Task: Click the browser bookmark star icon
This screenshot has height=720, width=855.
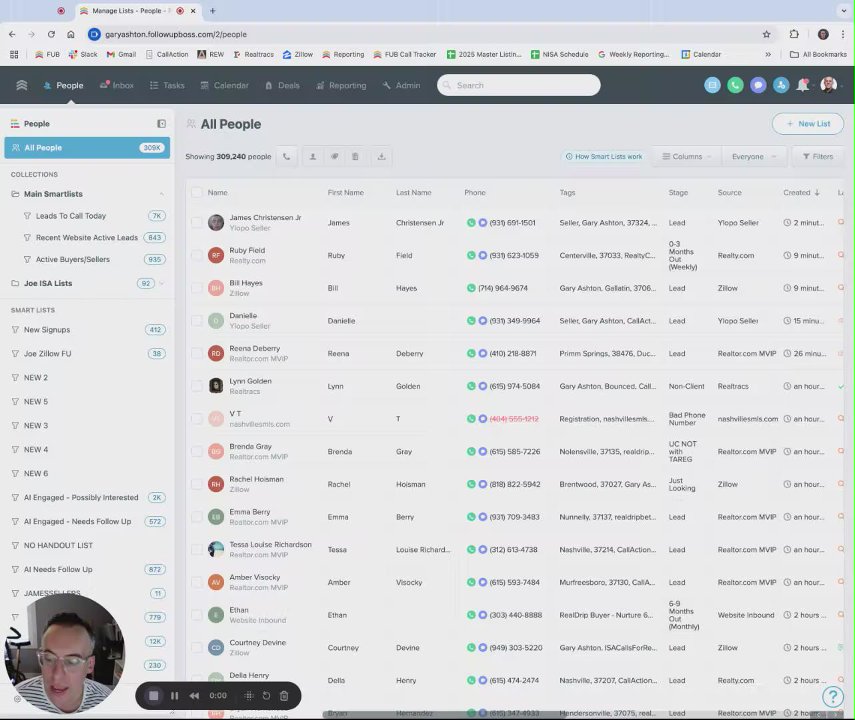Action: (766, 34)
